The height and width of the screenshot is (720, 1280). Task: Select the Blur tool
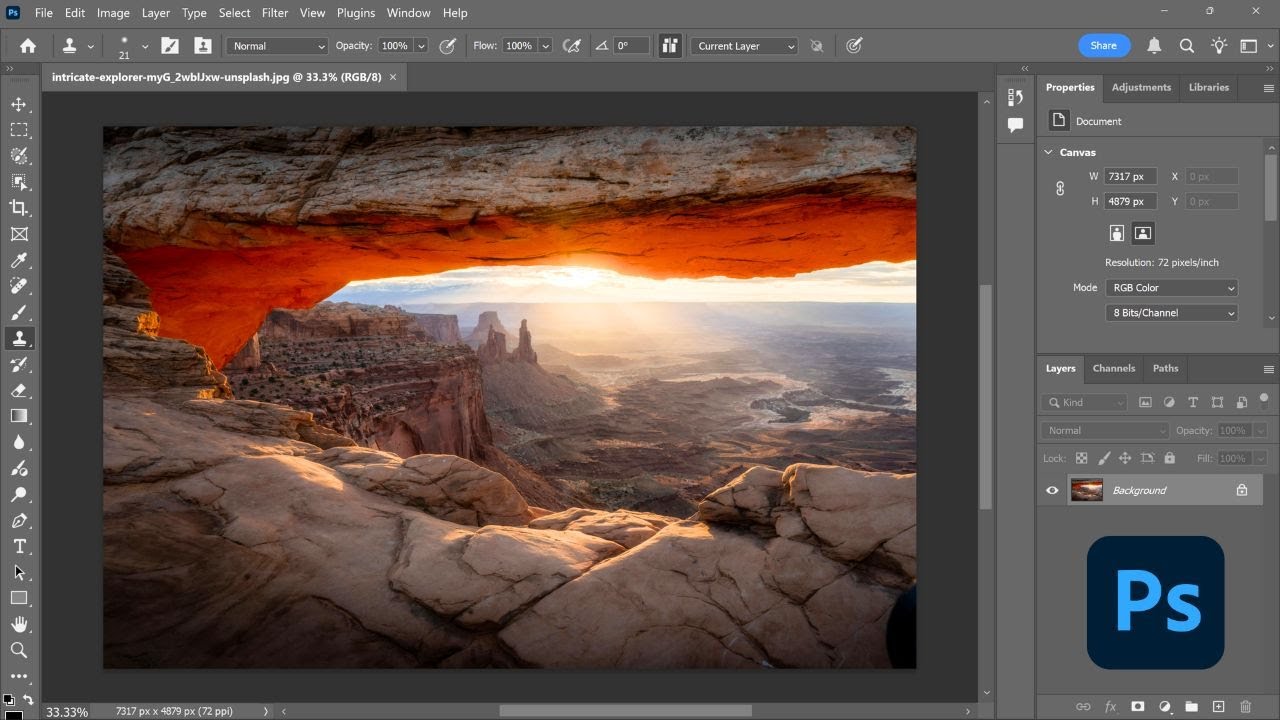coord(19,442)
